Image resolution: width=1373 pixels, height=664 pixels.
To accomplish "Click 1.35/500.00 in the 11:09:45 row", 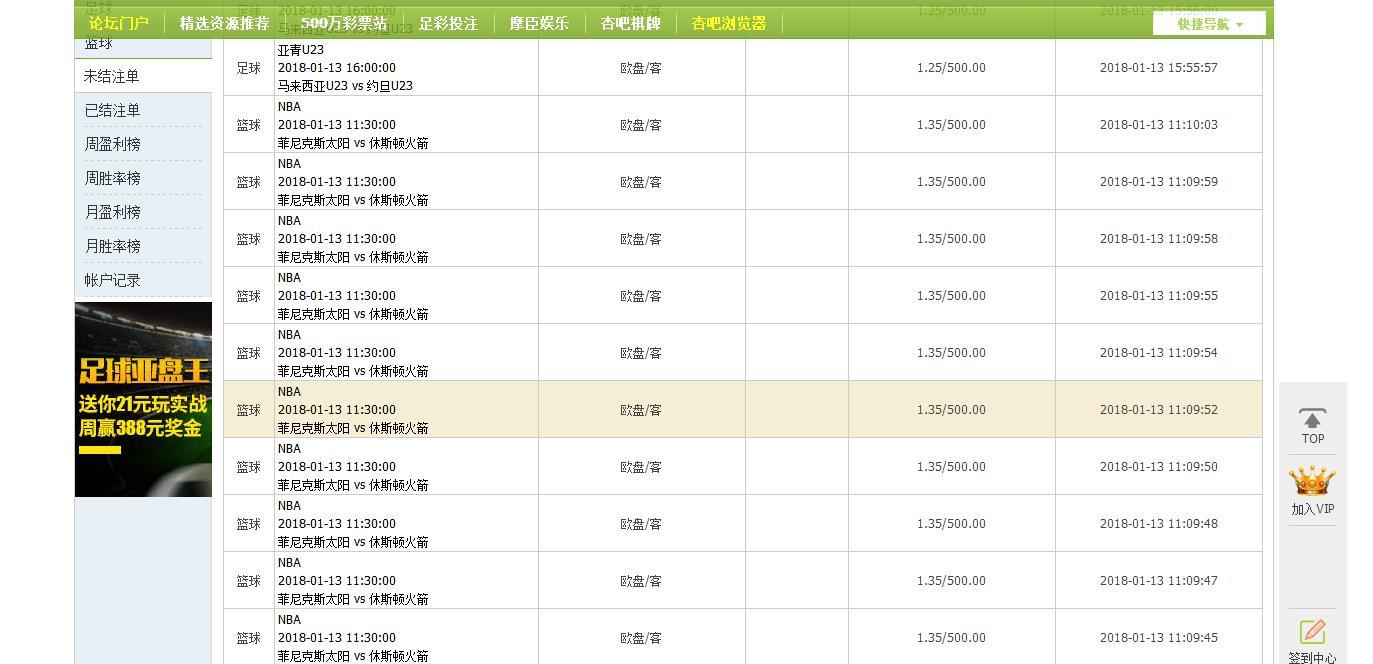I will (x=951, y=638).
